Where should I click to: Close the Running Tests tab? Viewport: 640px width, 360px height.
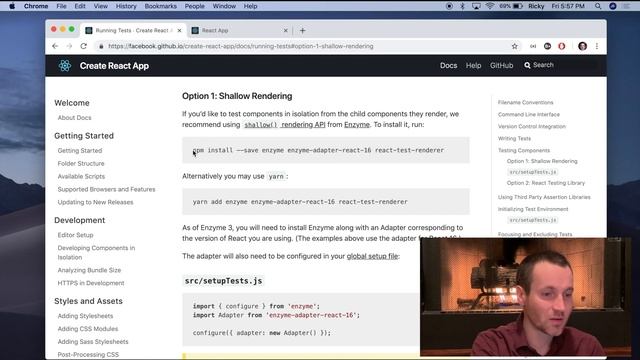(x=179, y=31)
